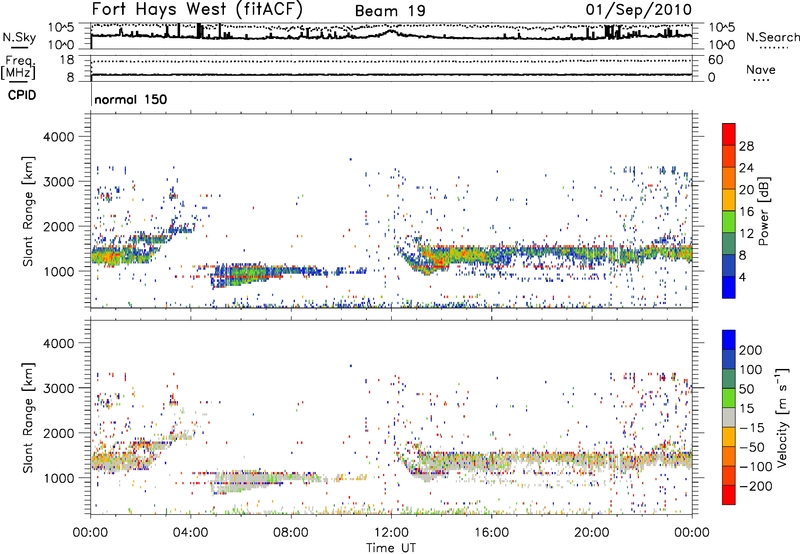
Task: Click the velocity panel 'Slant Range [km]' label
Action: [28, 417]
